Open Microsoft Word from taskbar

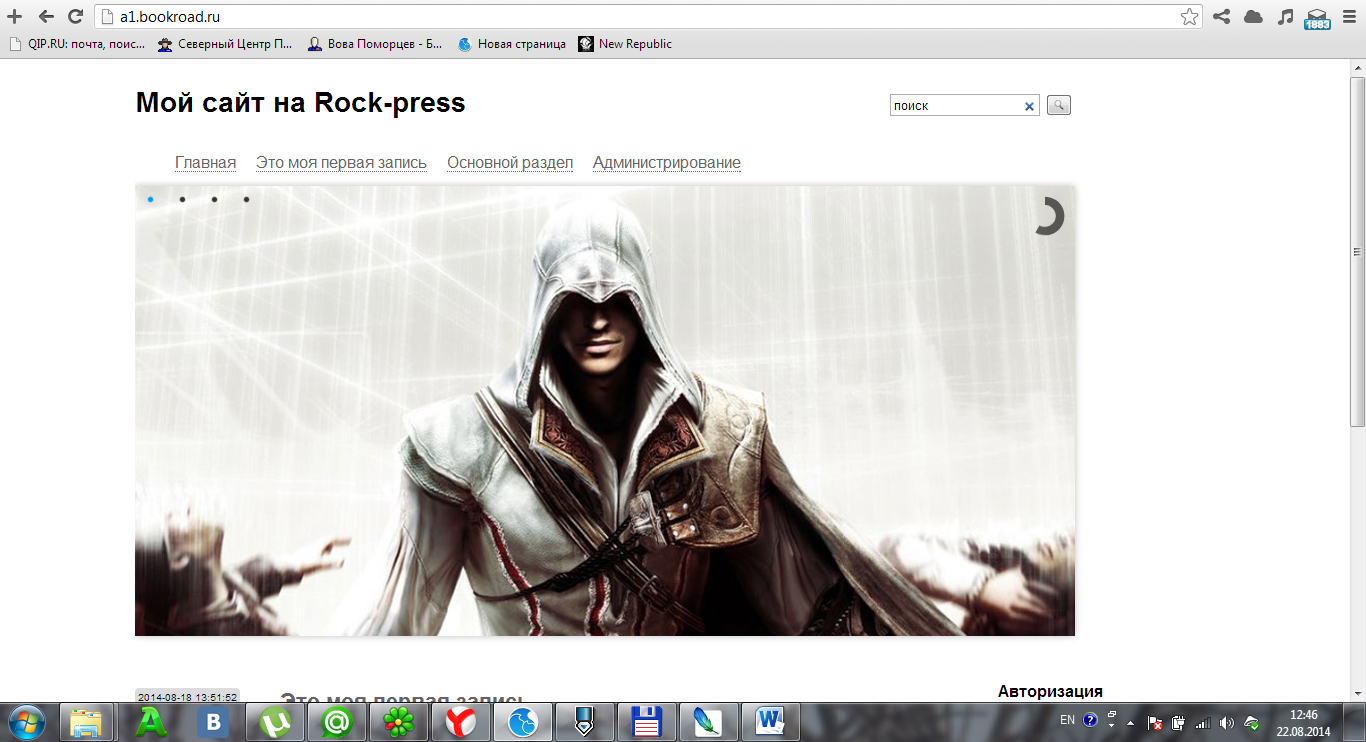point(769,722)
